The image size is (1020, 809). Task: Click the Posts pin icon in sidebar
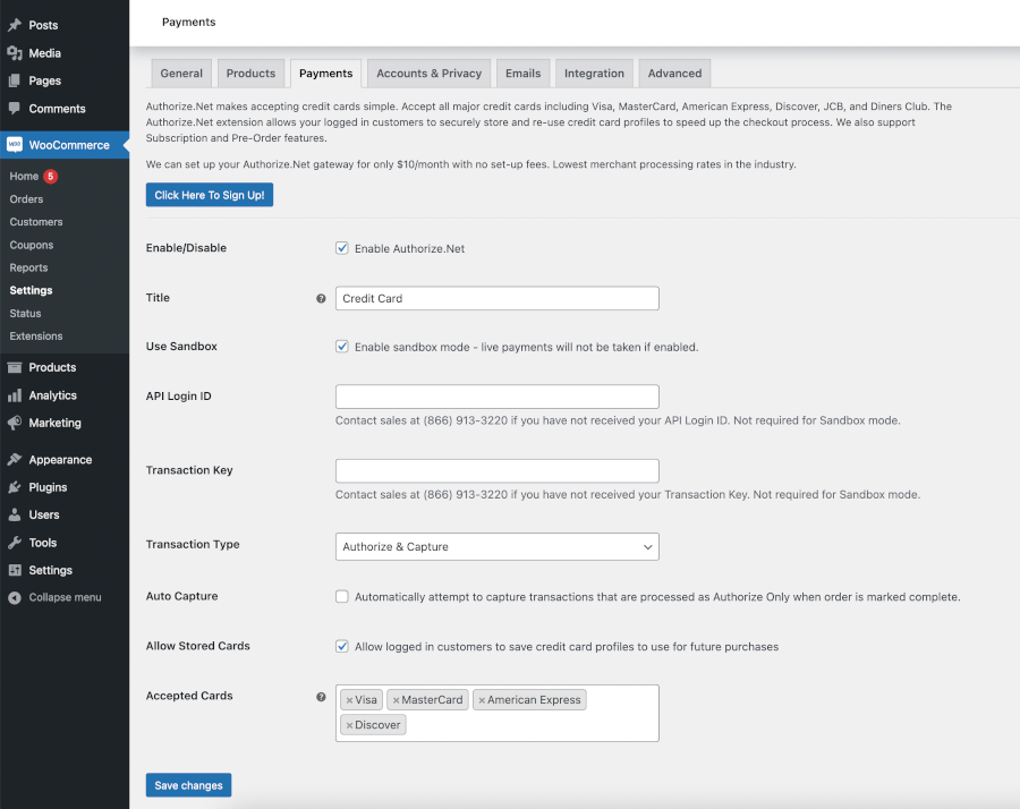coord(15,25)
